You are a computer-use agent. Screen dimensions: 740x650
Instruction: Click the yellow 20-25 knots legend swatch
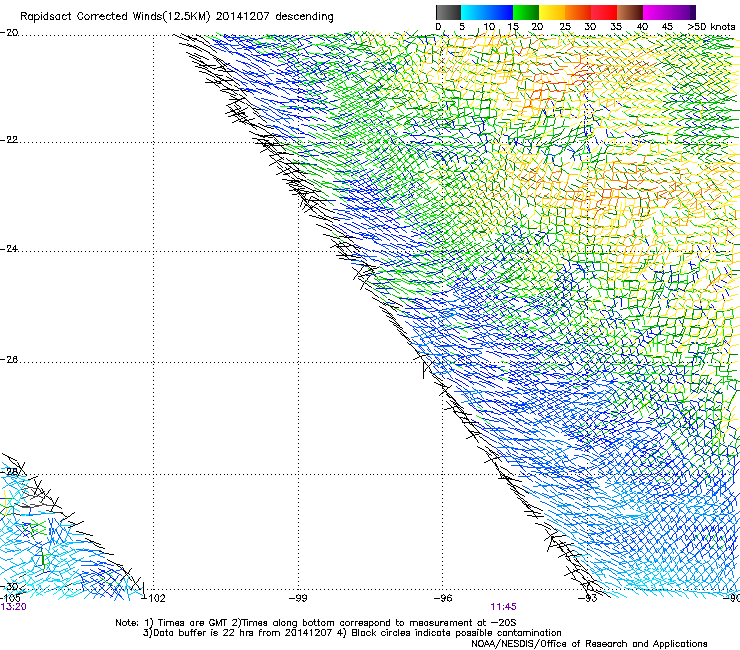click(x=552, y=12)
